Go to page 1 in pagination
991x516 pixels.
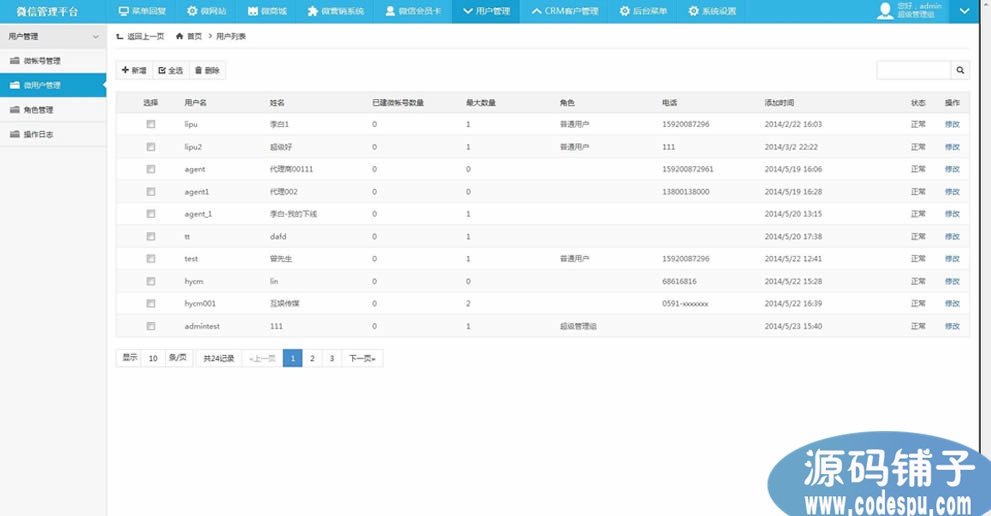pyautogui.click(x=293, y=358)
